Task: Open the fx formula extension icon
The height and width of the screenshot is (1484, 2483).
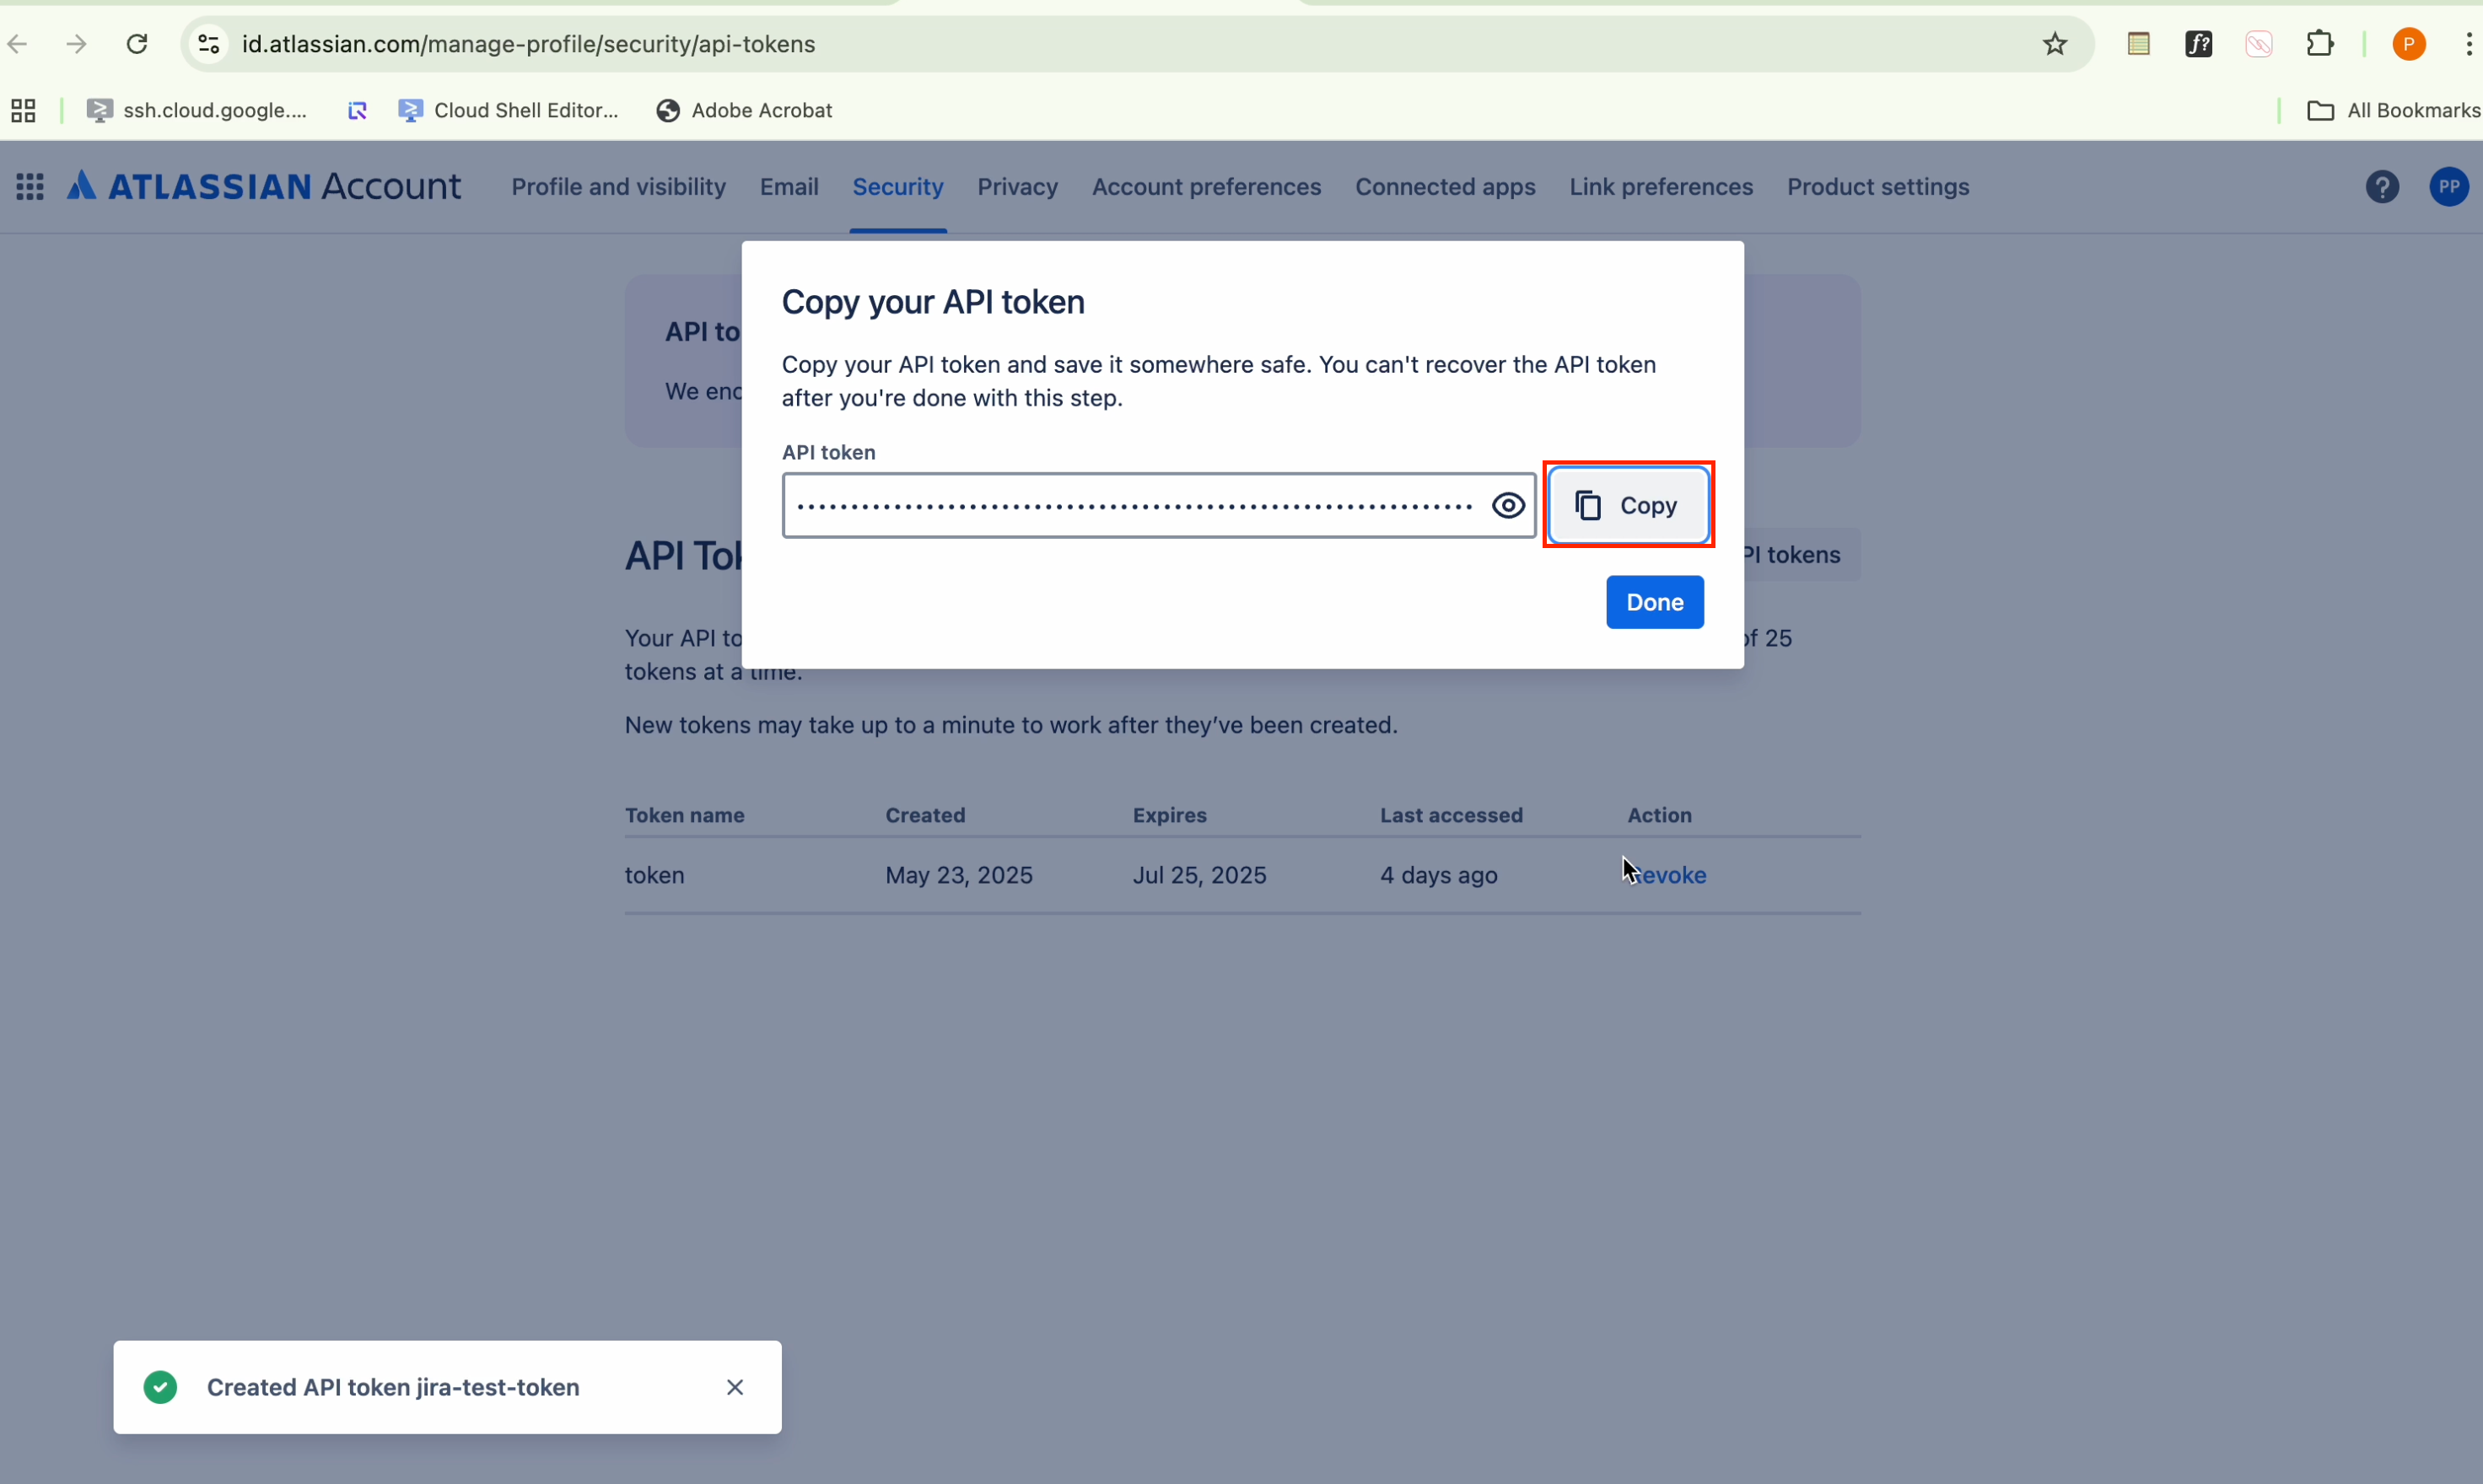Action: (x=2199, y=44)
